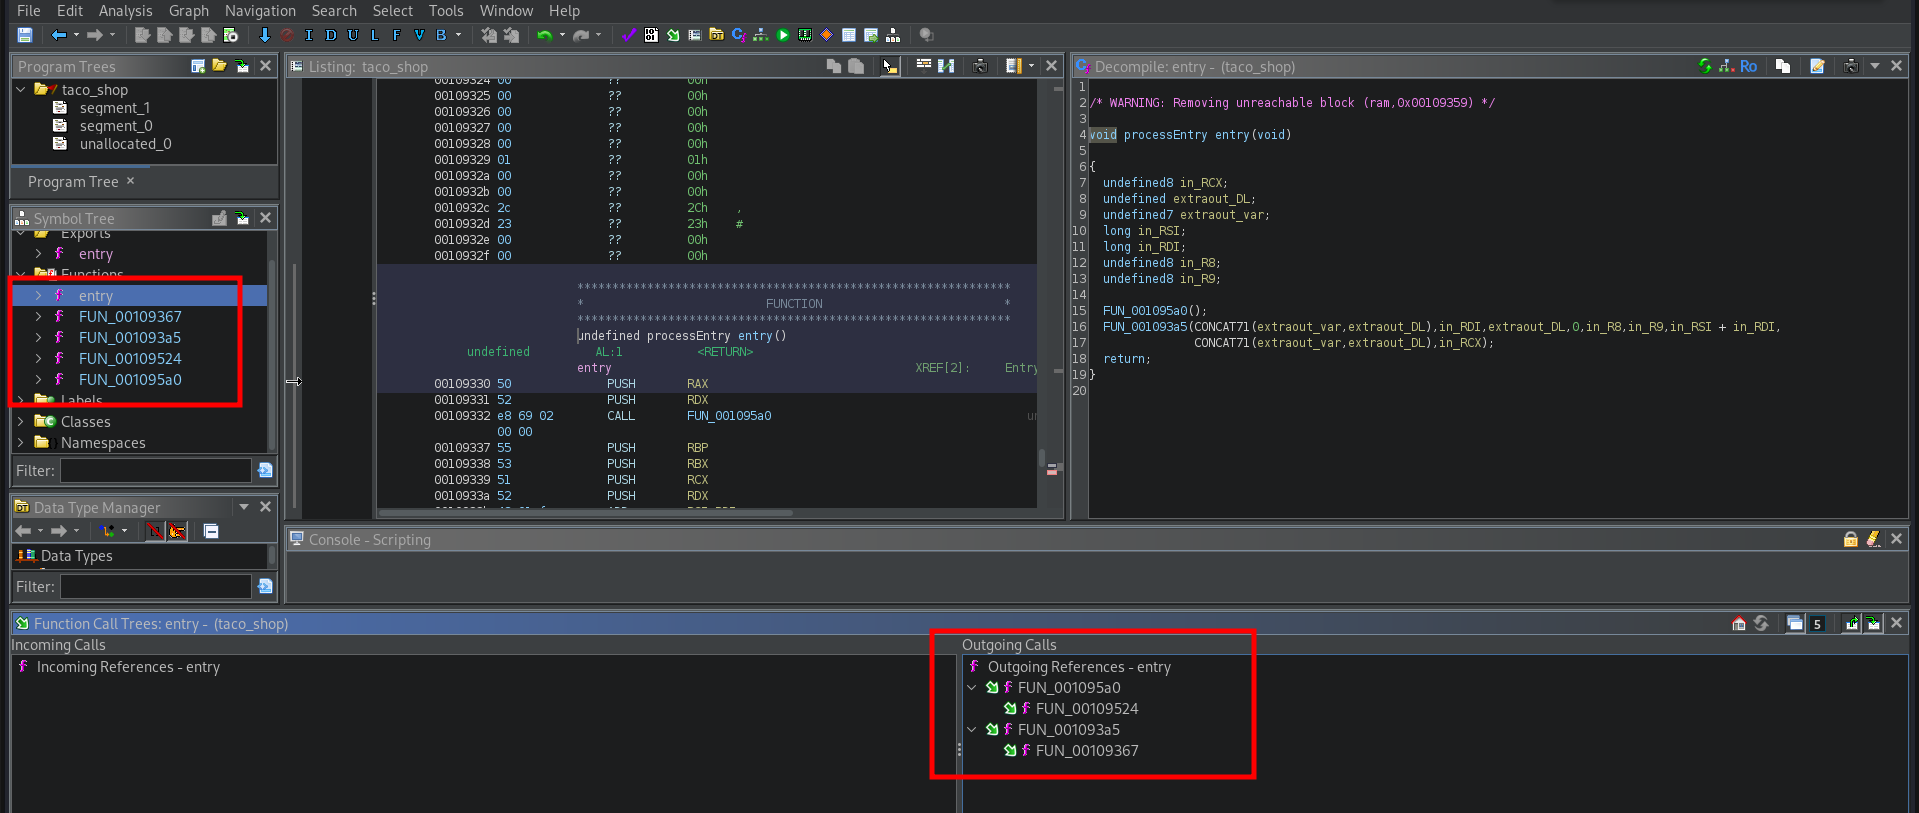The image size is (1919, 813).
Task: Expand the FUN_00109367 function node
Action: coord(38,317)
